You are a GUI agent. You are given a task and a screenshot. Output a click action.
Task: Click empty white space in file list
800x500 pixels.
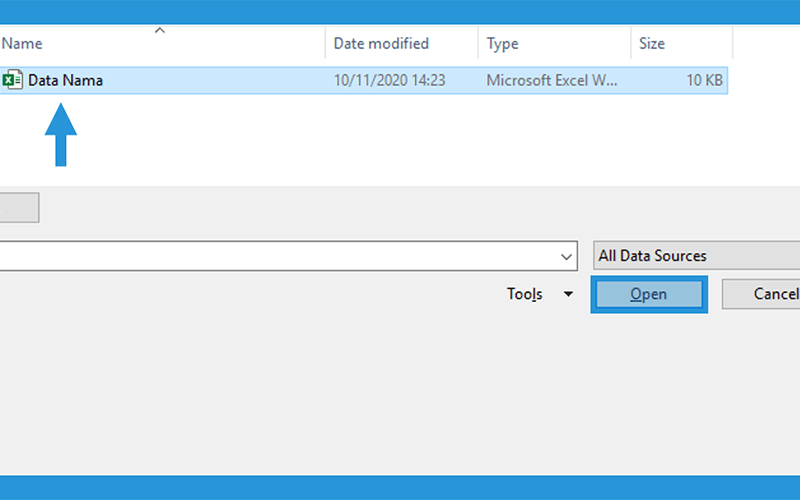coord(408,143)
